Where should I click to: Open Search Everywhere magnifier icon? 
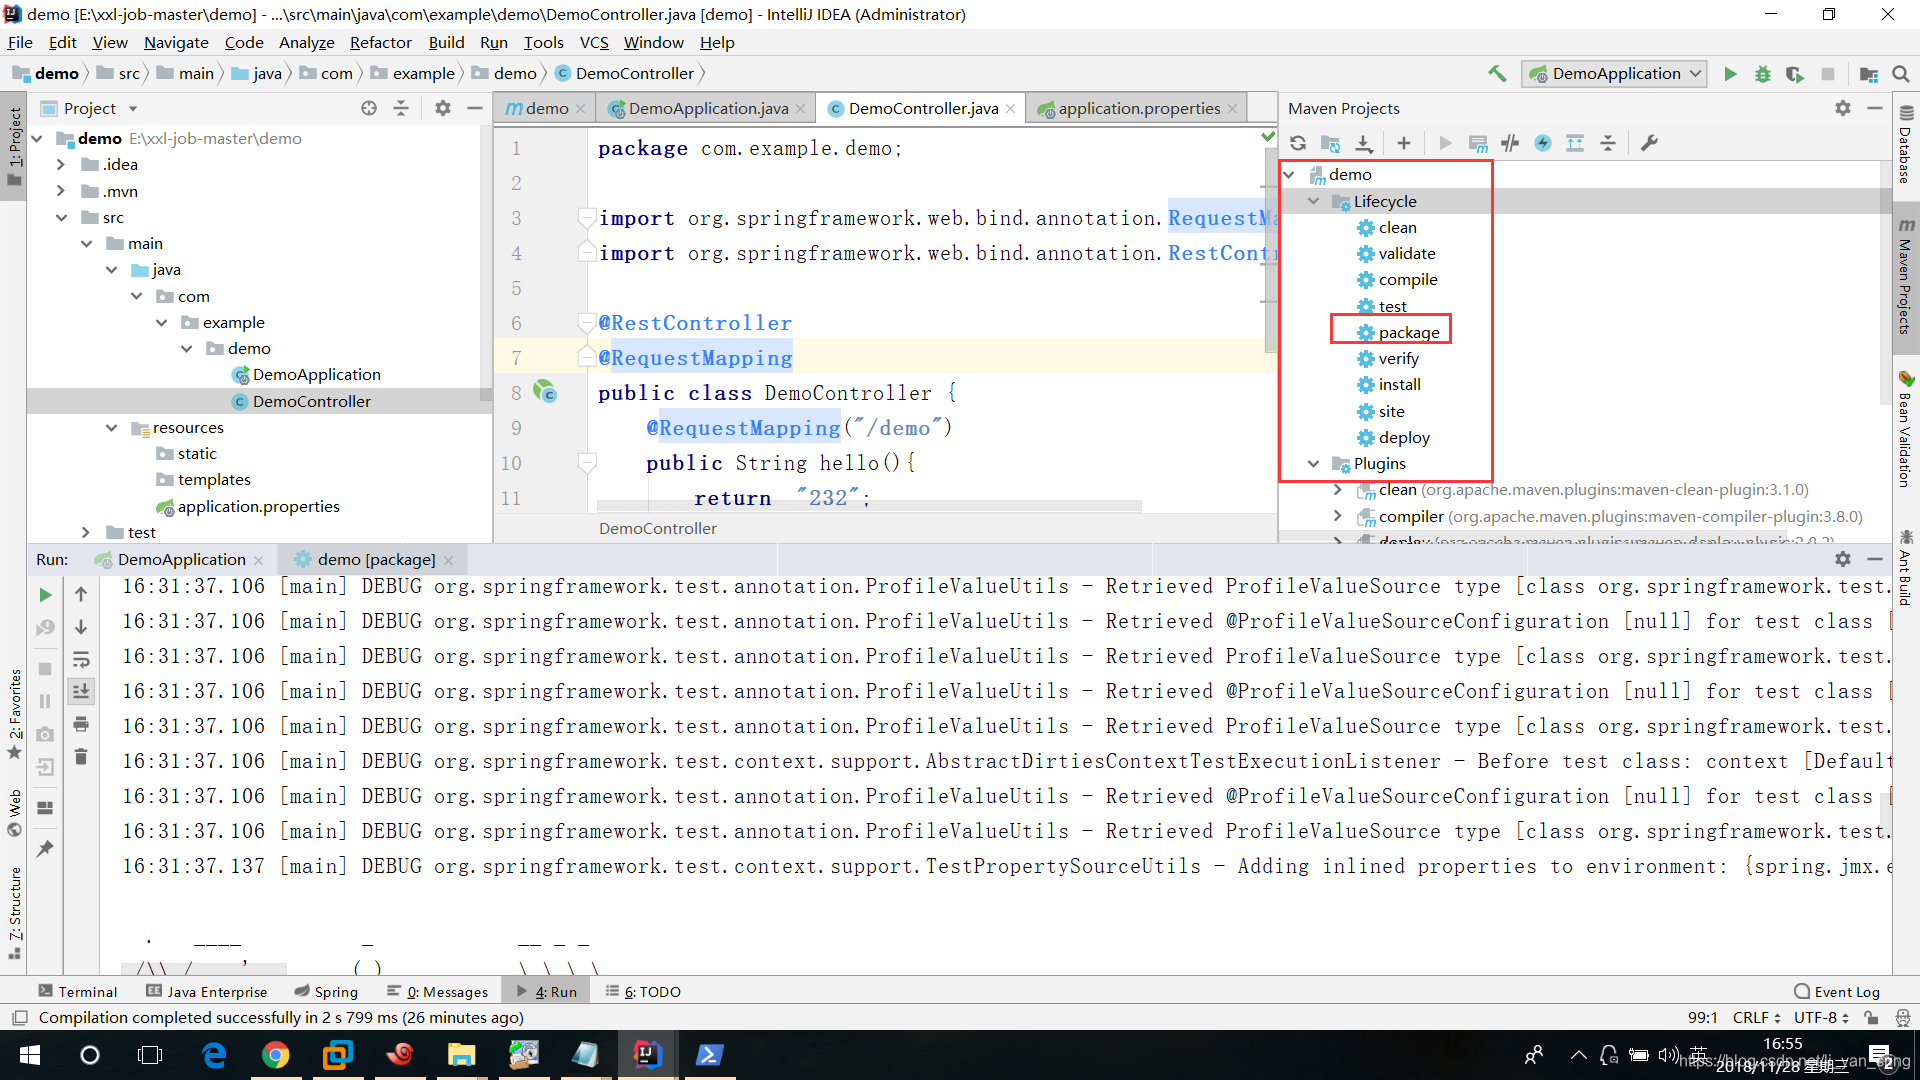pyautogui.click(x=1901, y=74)
